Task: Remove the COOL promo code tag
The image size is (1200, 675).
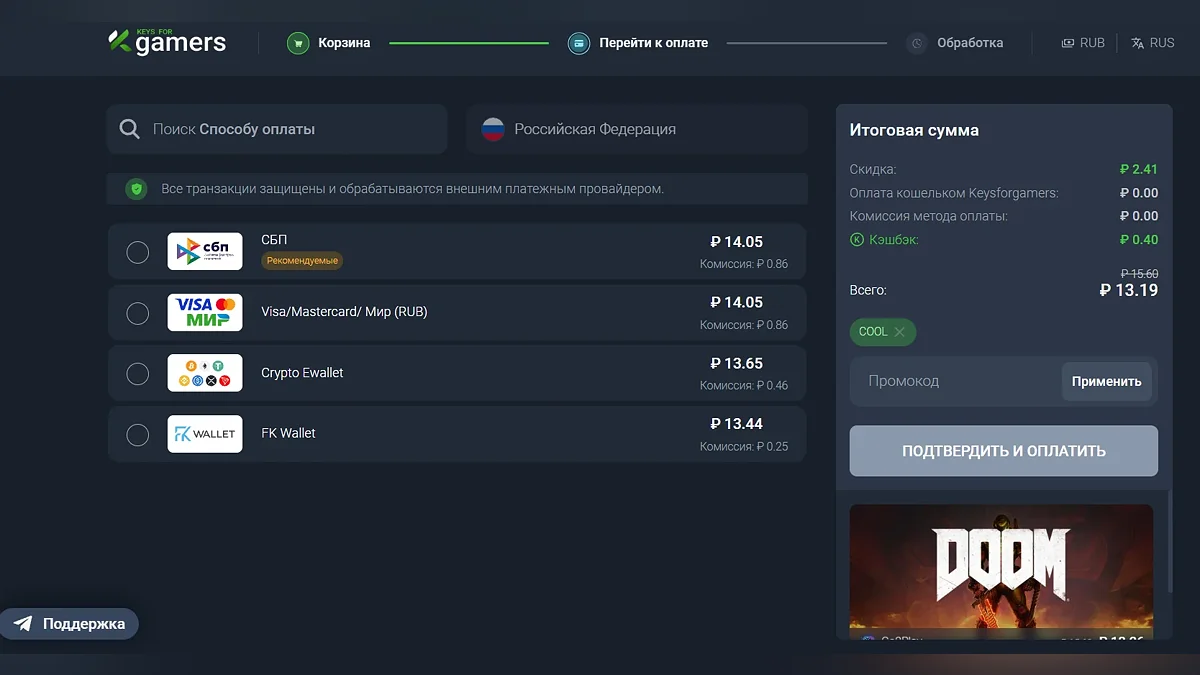Action: tap(899, 332)
